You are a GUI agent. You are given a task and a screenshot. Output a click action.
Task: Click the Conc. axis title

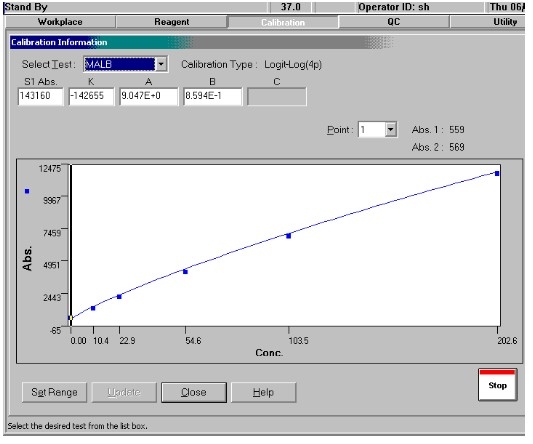269,353
